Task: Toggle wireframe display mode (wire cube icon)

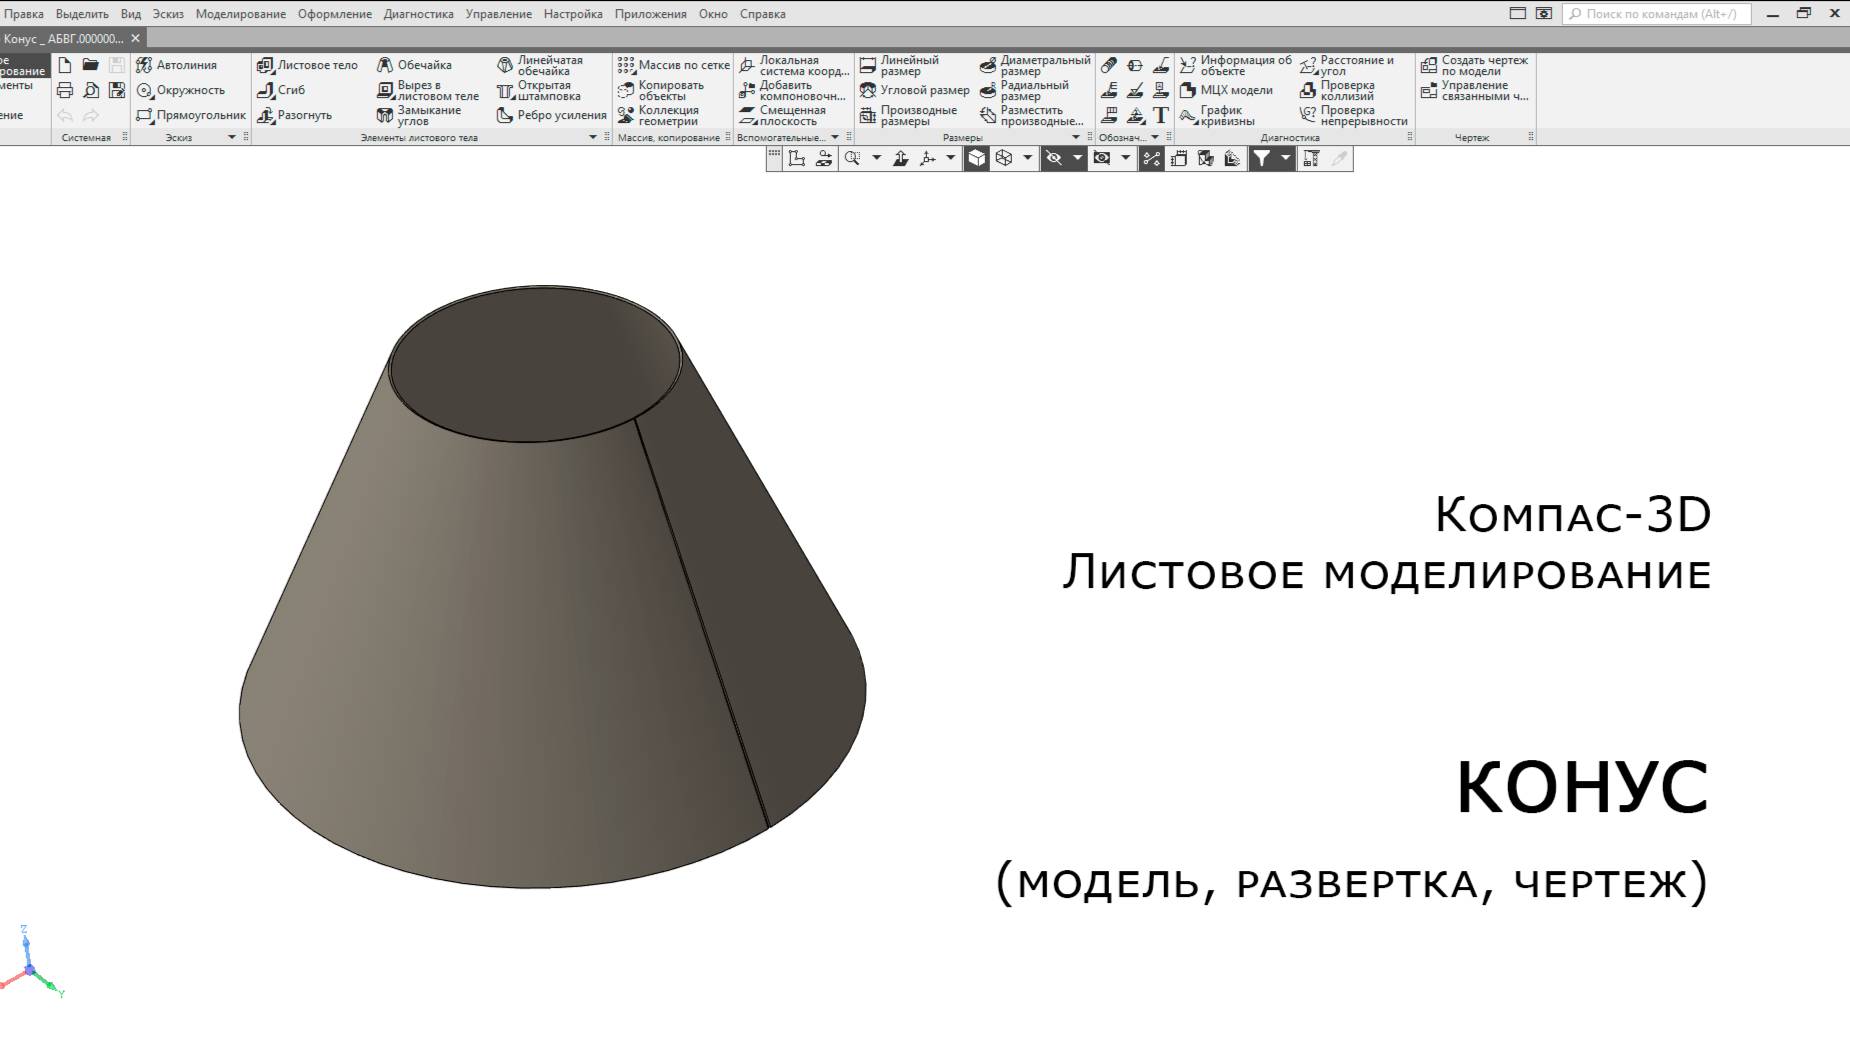Action: click(x=1004, y=158)
